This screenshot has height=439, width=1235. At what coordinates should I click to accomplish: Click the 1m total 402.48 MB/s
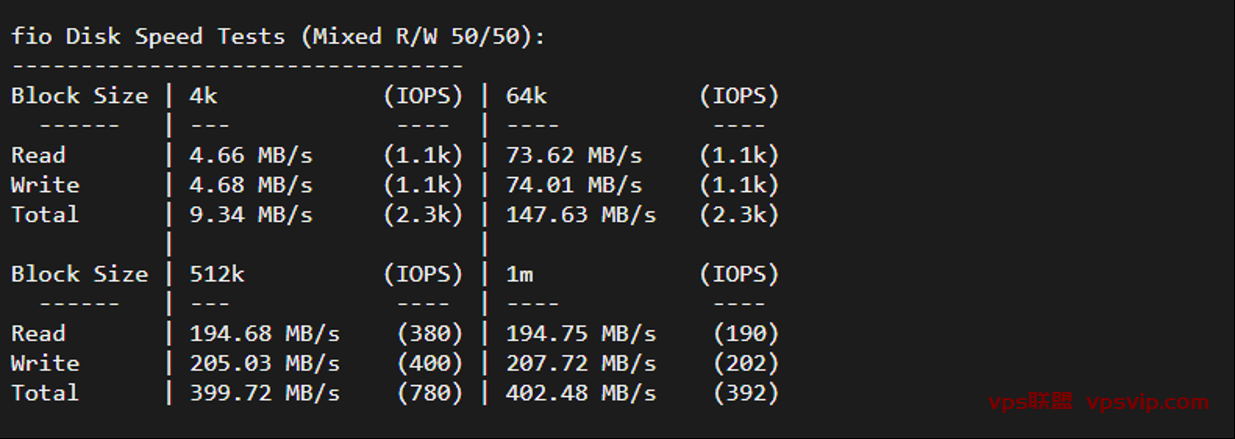580,393
